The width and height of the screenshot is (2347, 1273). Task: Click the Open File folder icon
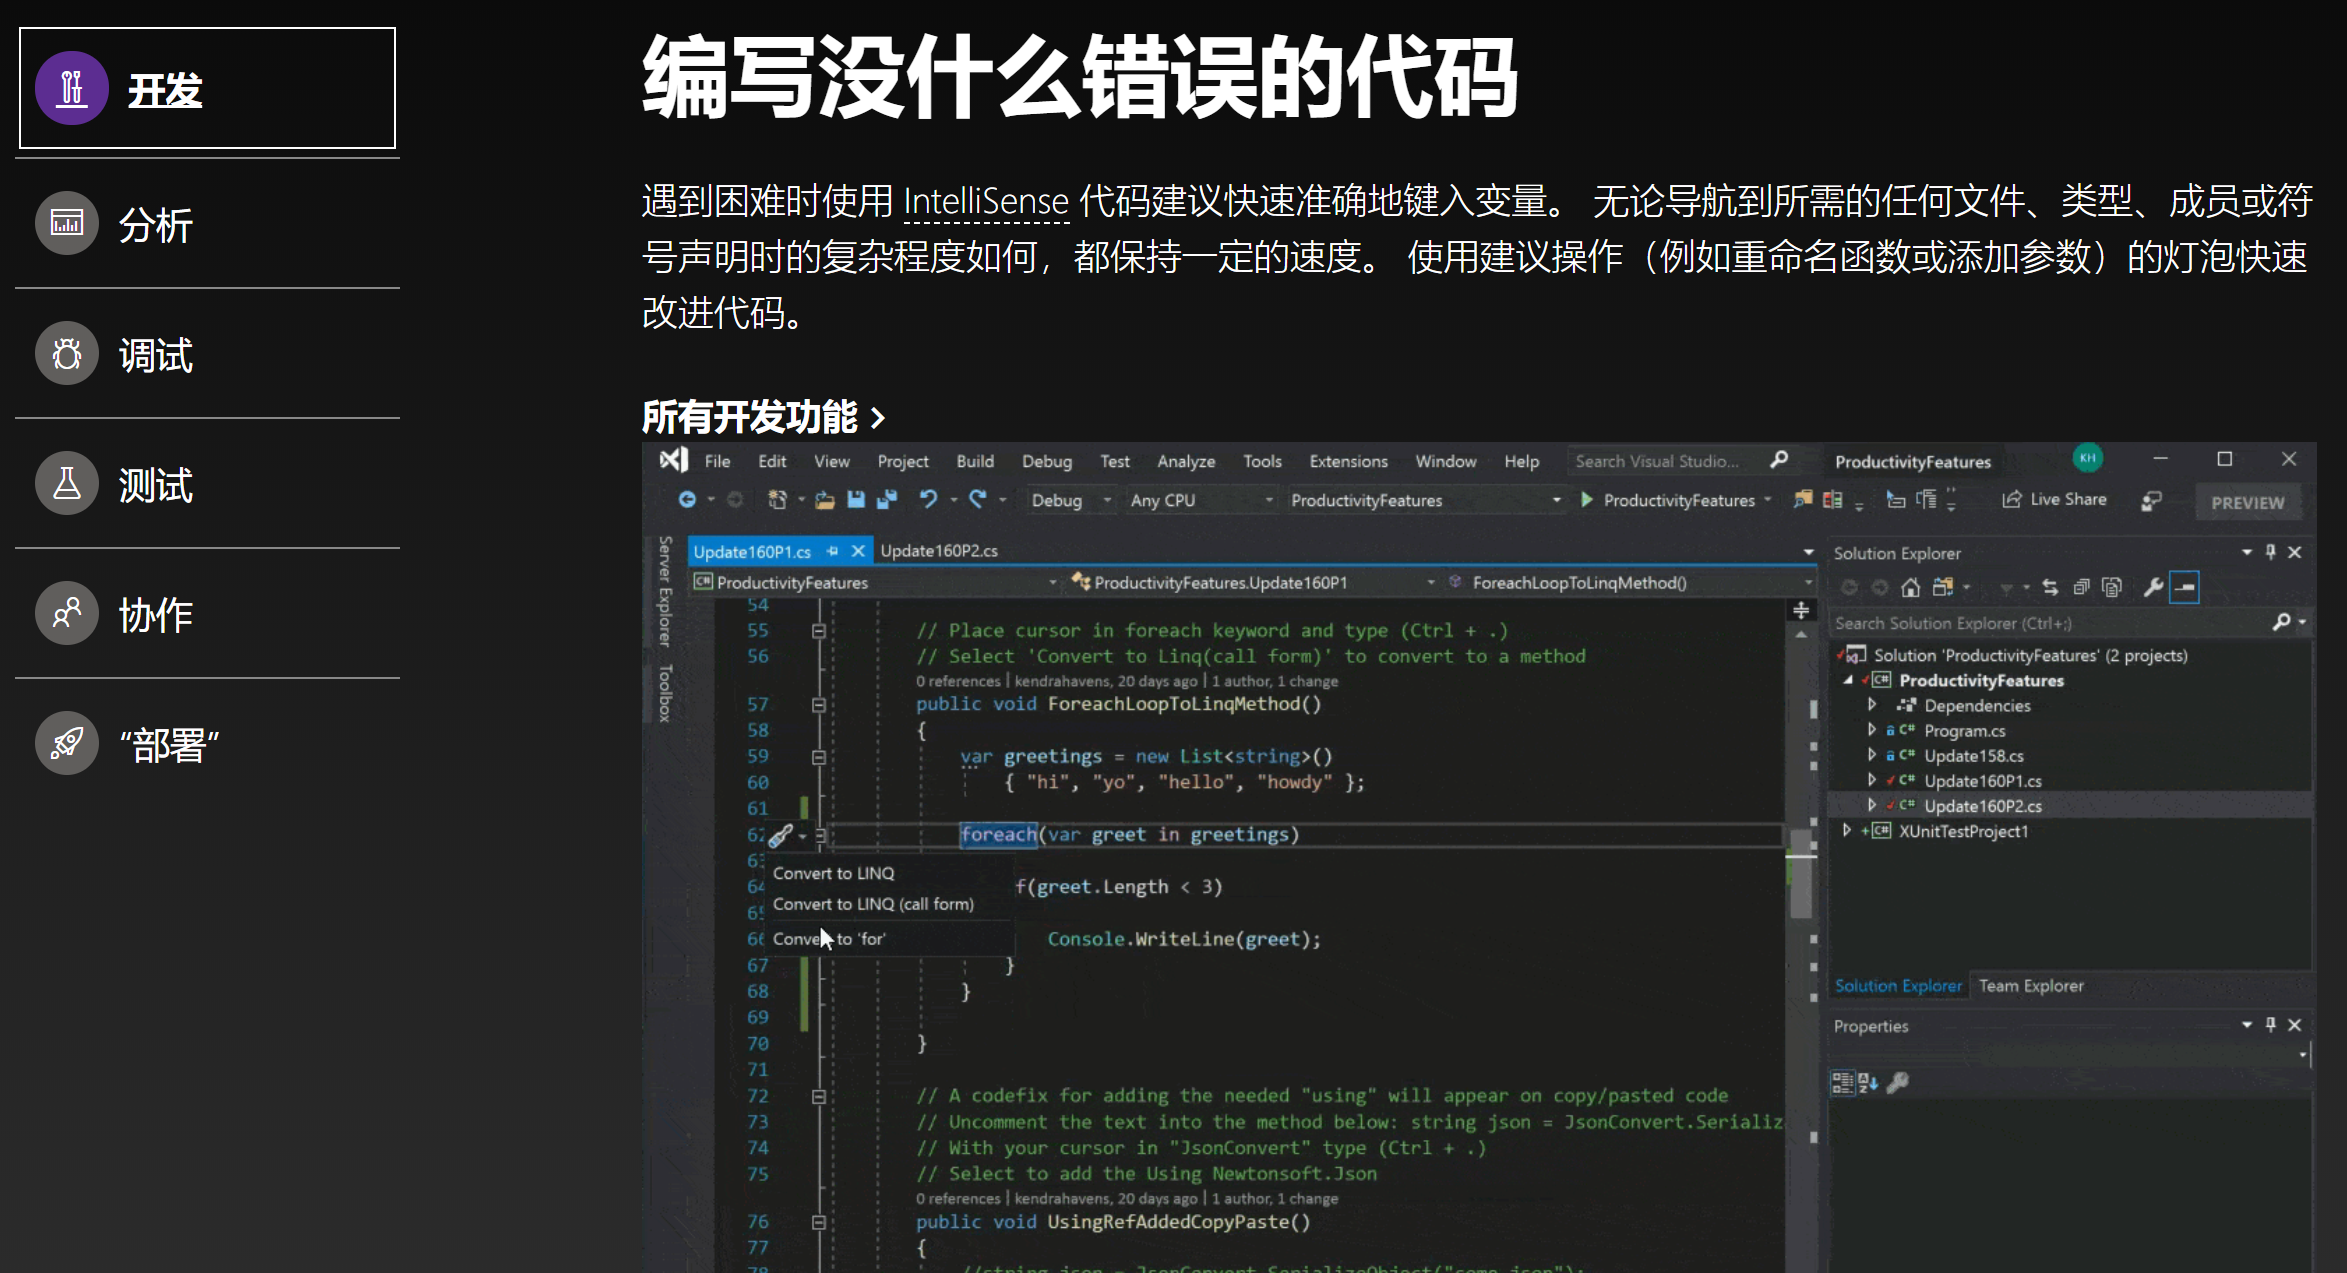824,500
